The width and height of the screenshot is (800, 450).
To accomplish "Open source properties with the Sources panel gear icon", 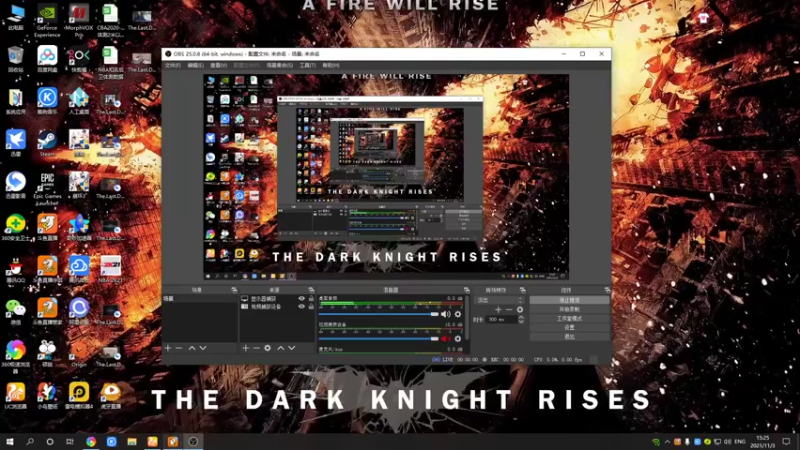I will coord(267,348).
